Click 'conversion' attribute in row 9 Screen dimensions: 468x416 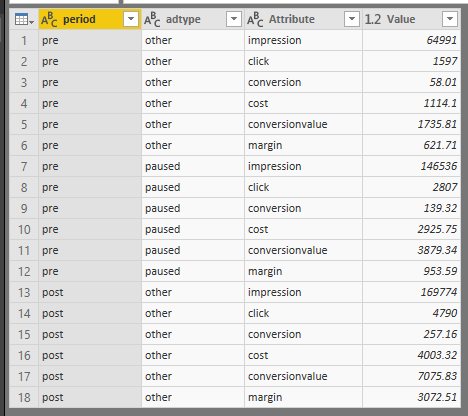(275, 208)
